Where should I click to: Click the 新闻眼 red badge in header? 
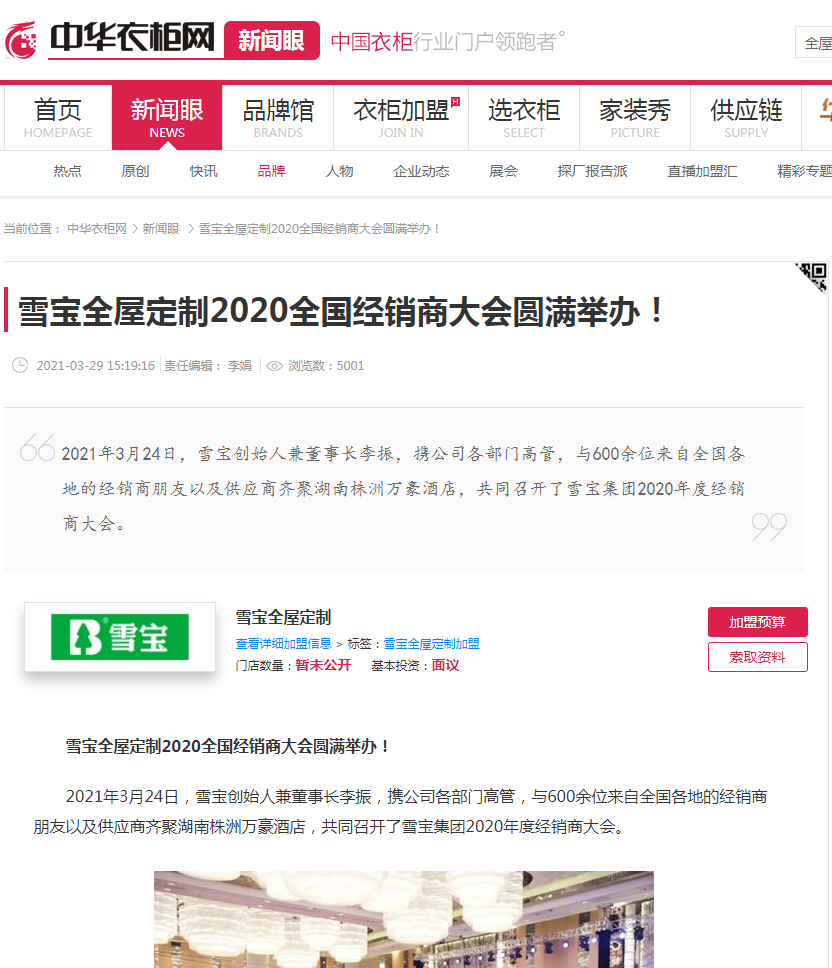[272, 41]
